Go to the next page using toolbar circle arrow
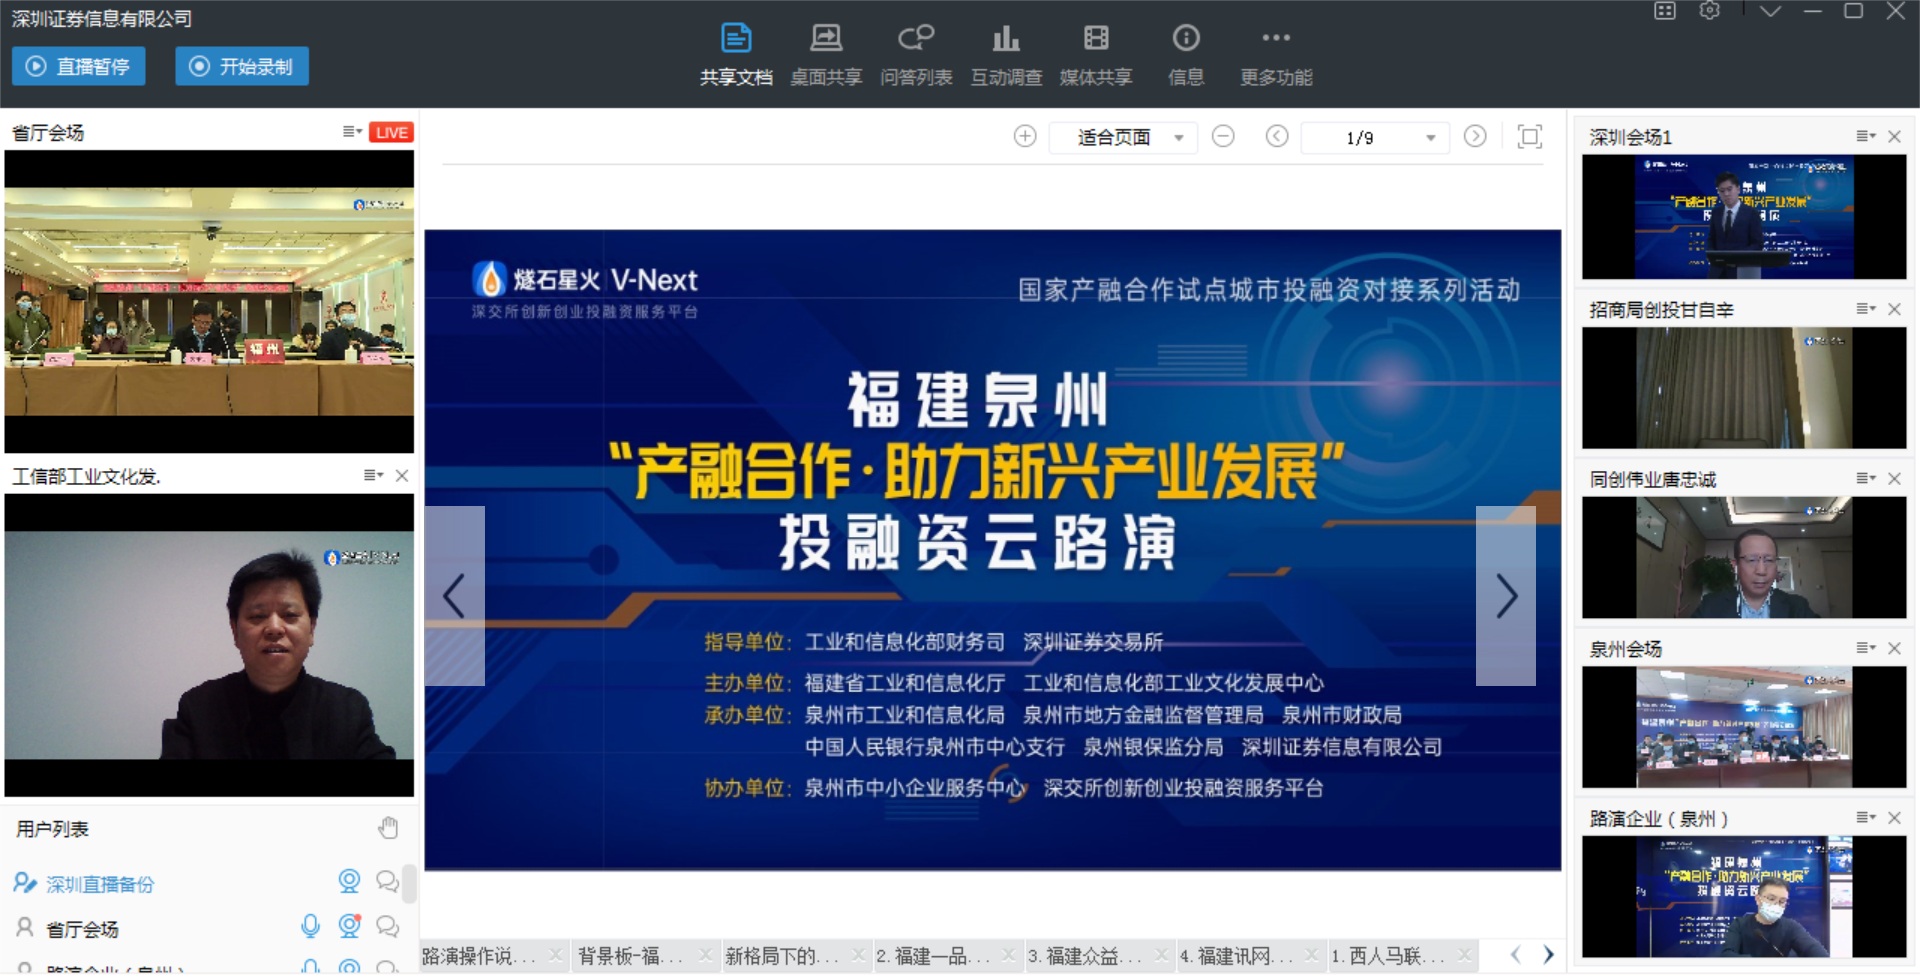 click(x=1475, y=136)
